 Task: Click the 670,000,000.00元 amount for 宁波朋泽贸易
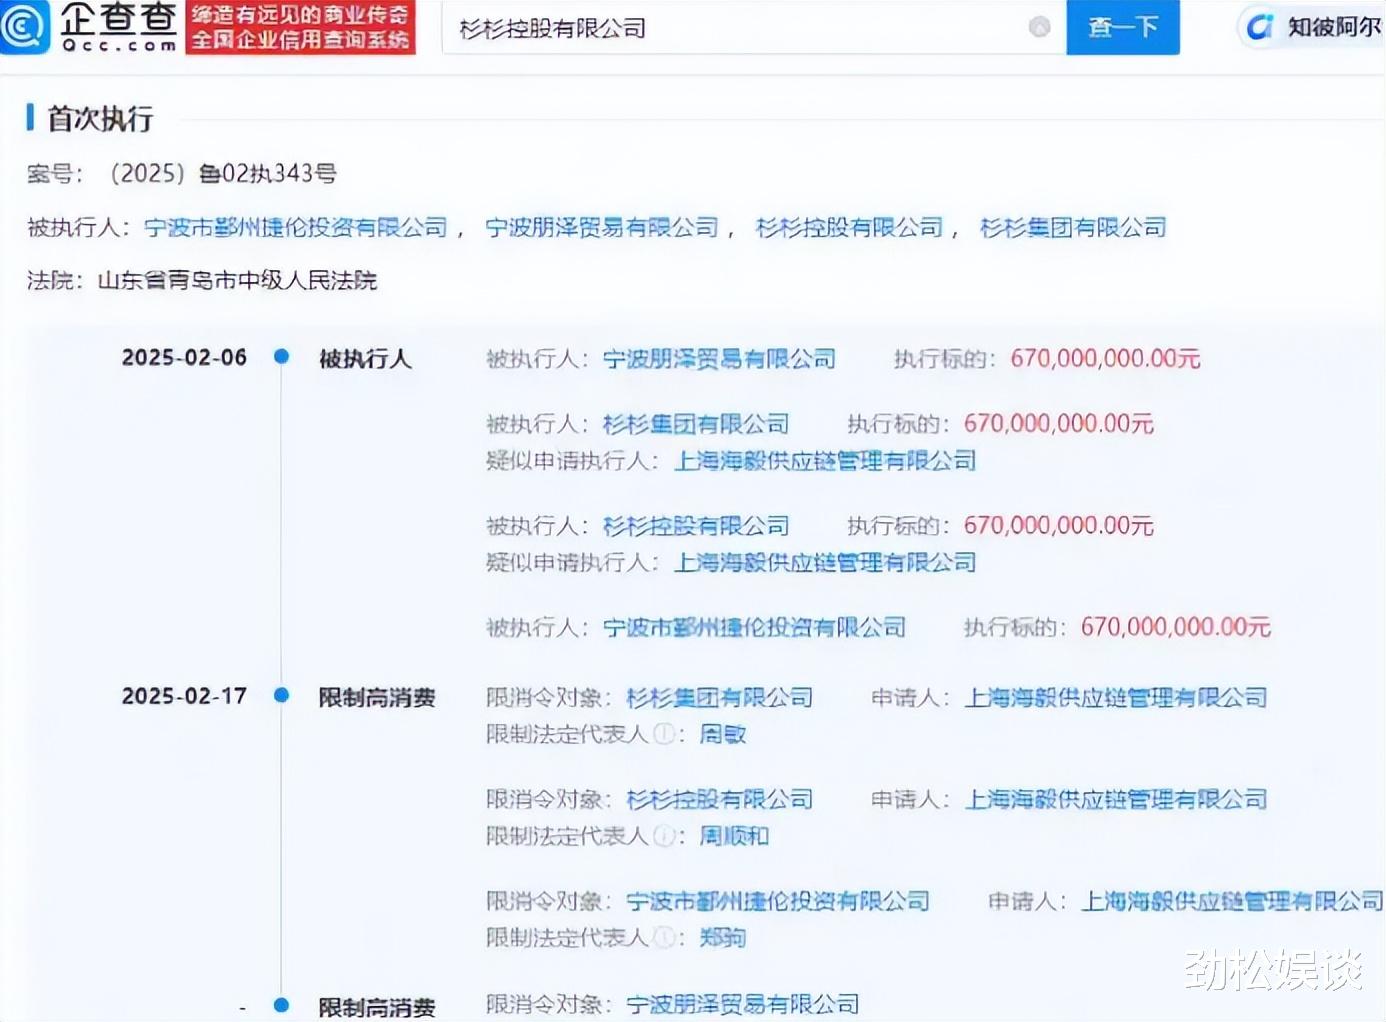[x=1105, y=359]
